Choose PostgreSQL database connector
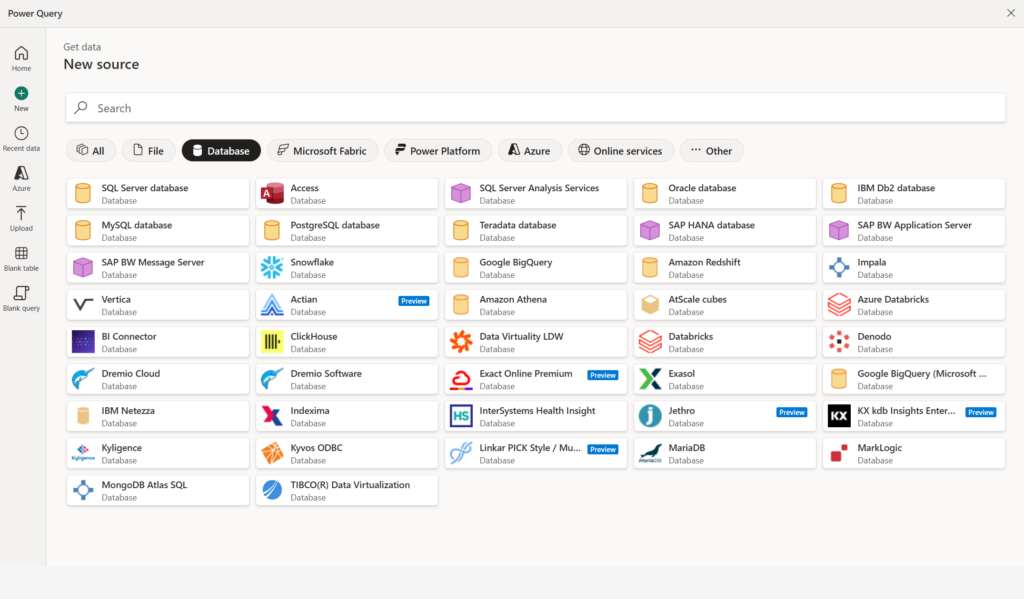1024x599 pixels. tap(347, 231)
